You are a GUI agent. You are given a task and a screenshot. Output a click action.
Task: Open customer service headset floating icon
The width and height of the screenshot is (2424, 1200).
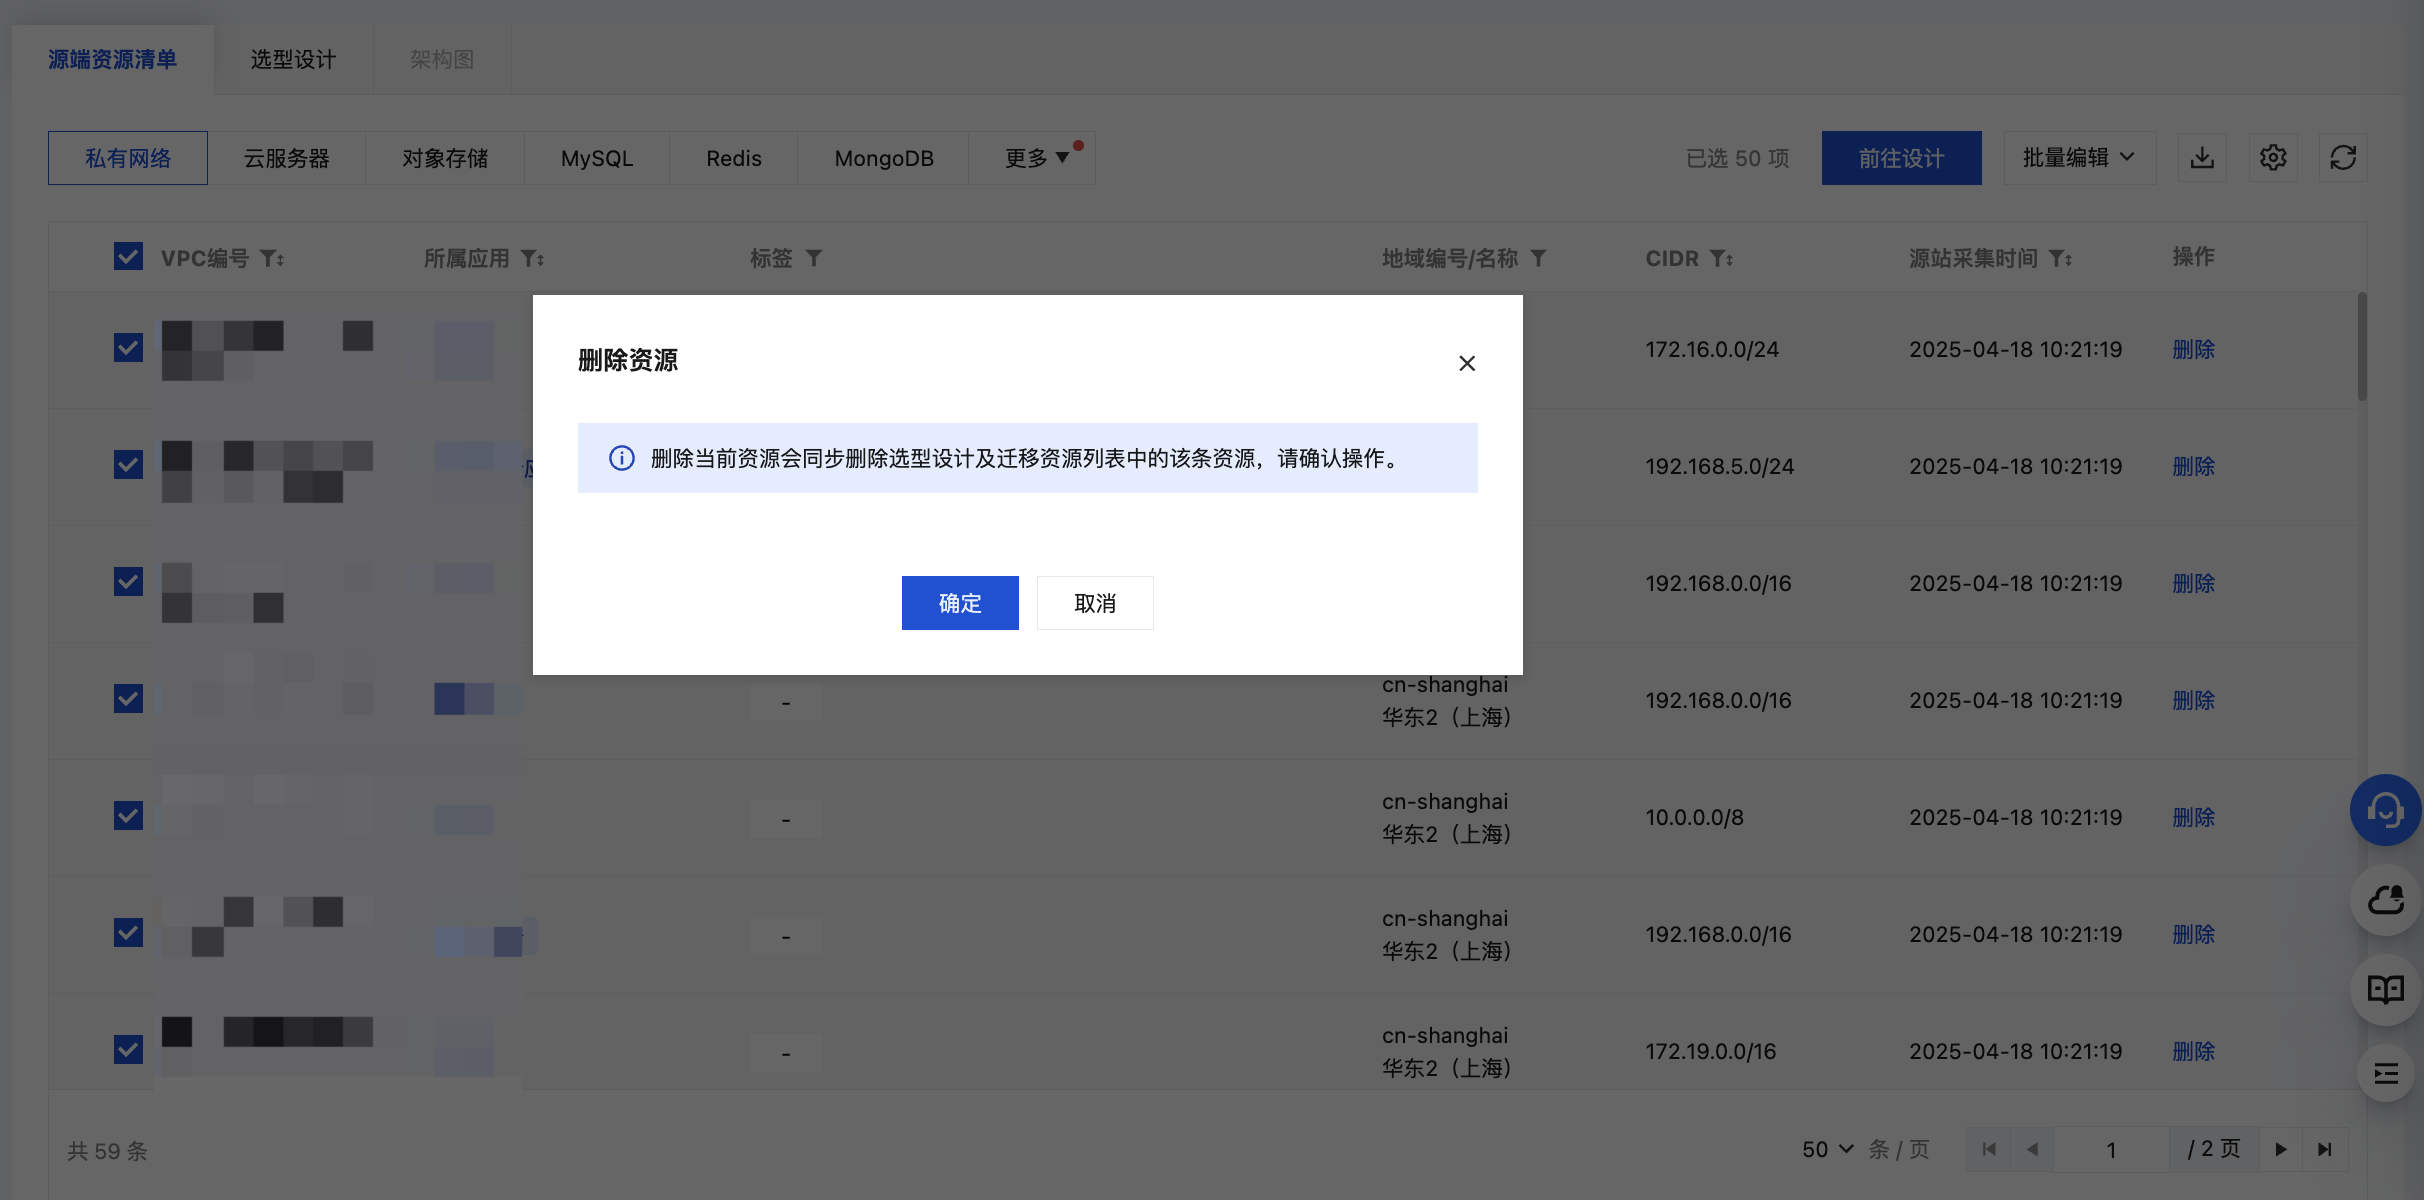tap(2385, 810)
